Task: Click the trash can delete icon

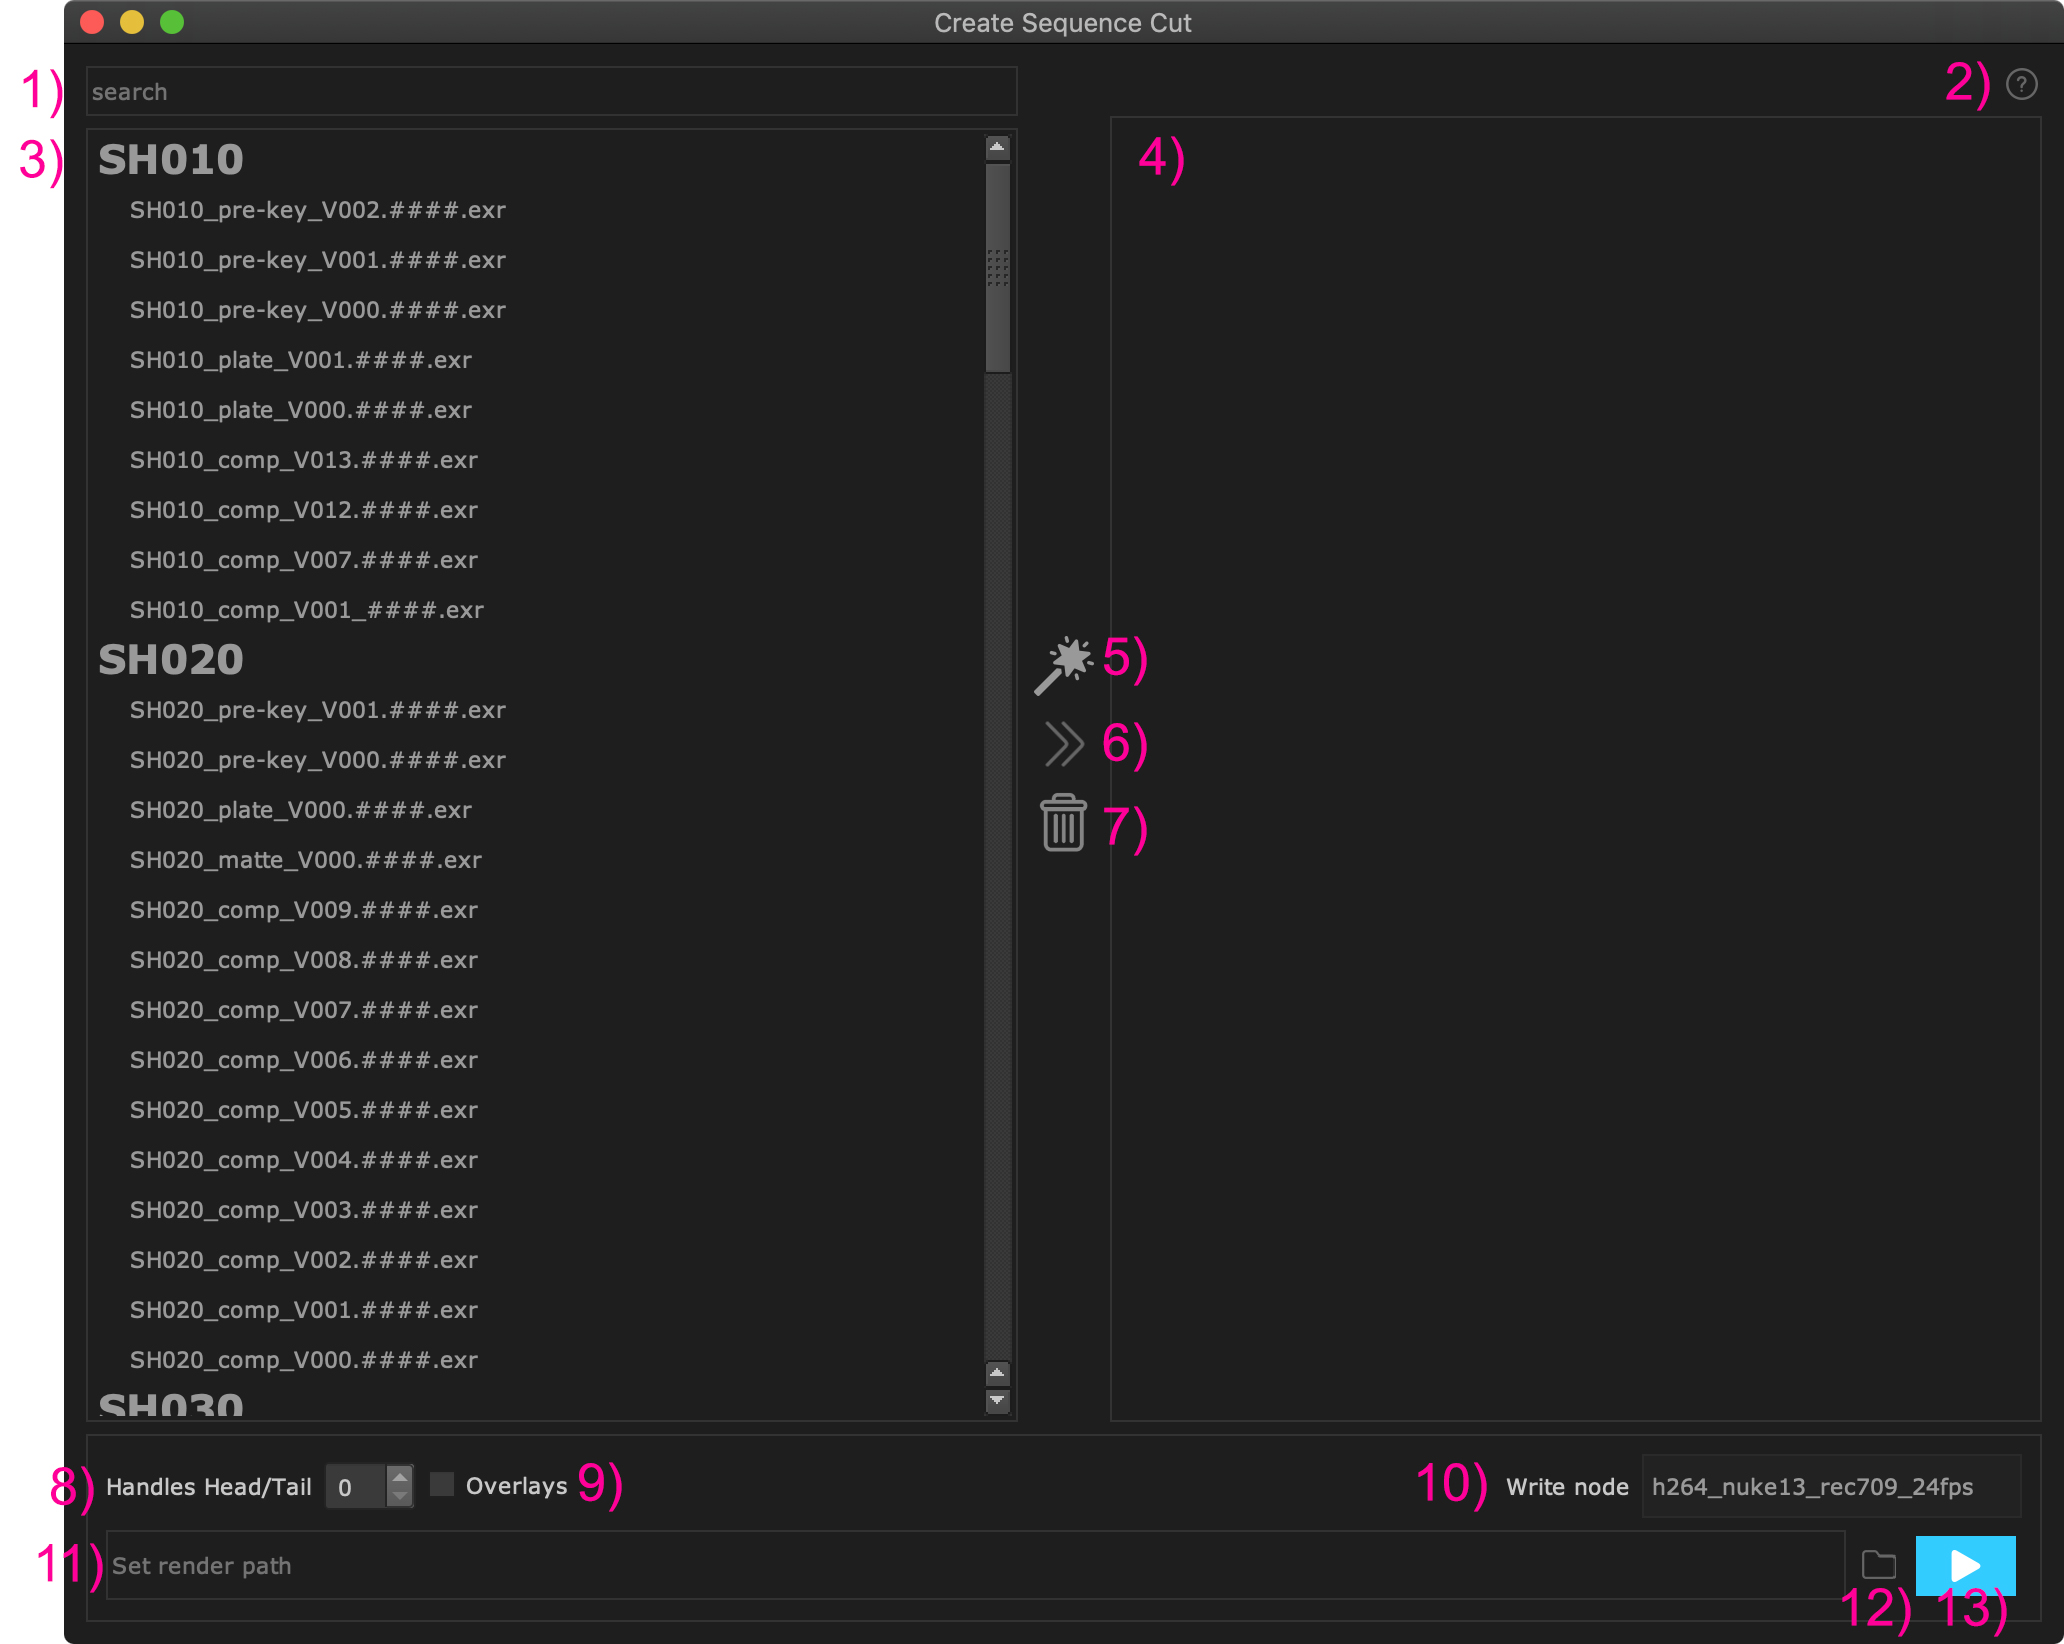Action: pos(1063,824)
